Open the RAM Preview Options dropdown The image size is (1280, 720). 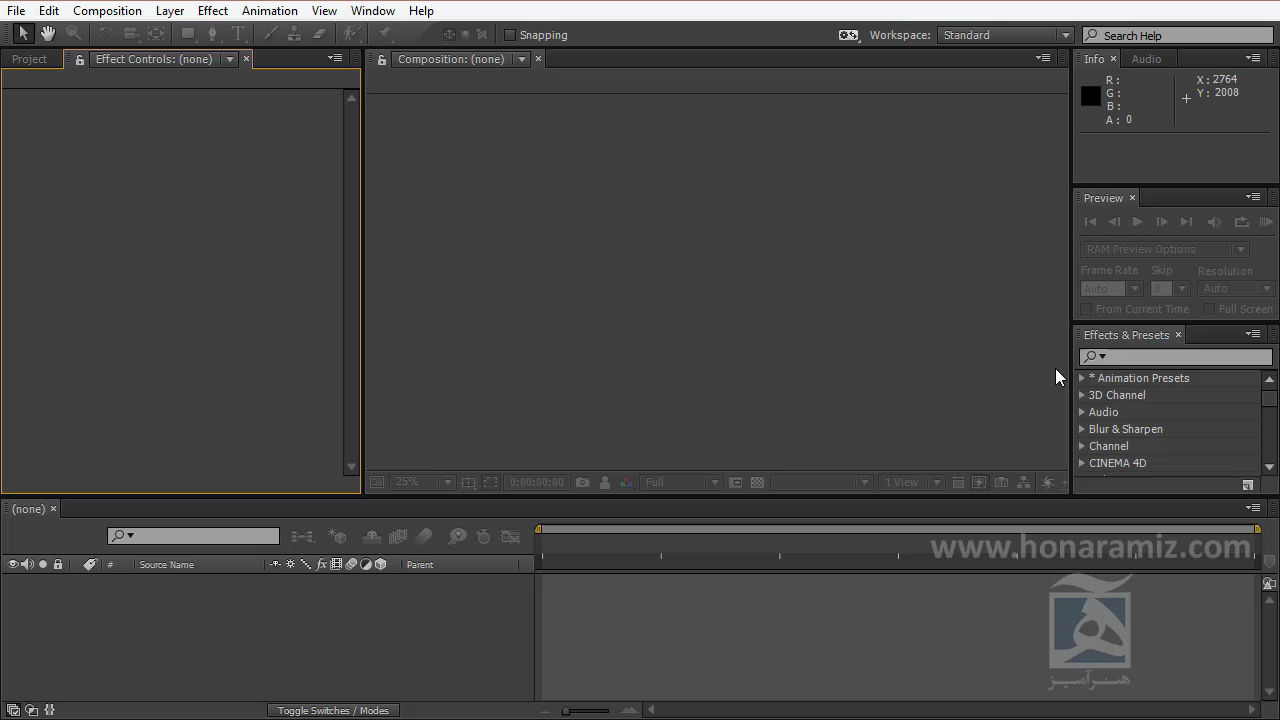click(1165, 249)
